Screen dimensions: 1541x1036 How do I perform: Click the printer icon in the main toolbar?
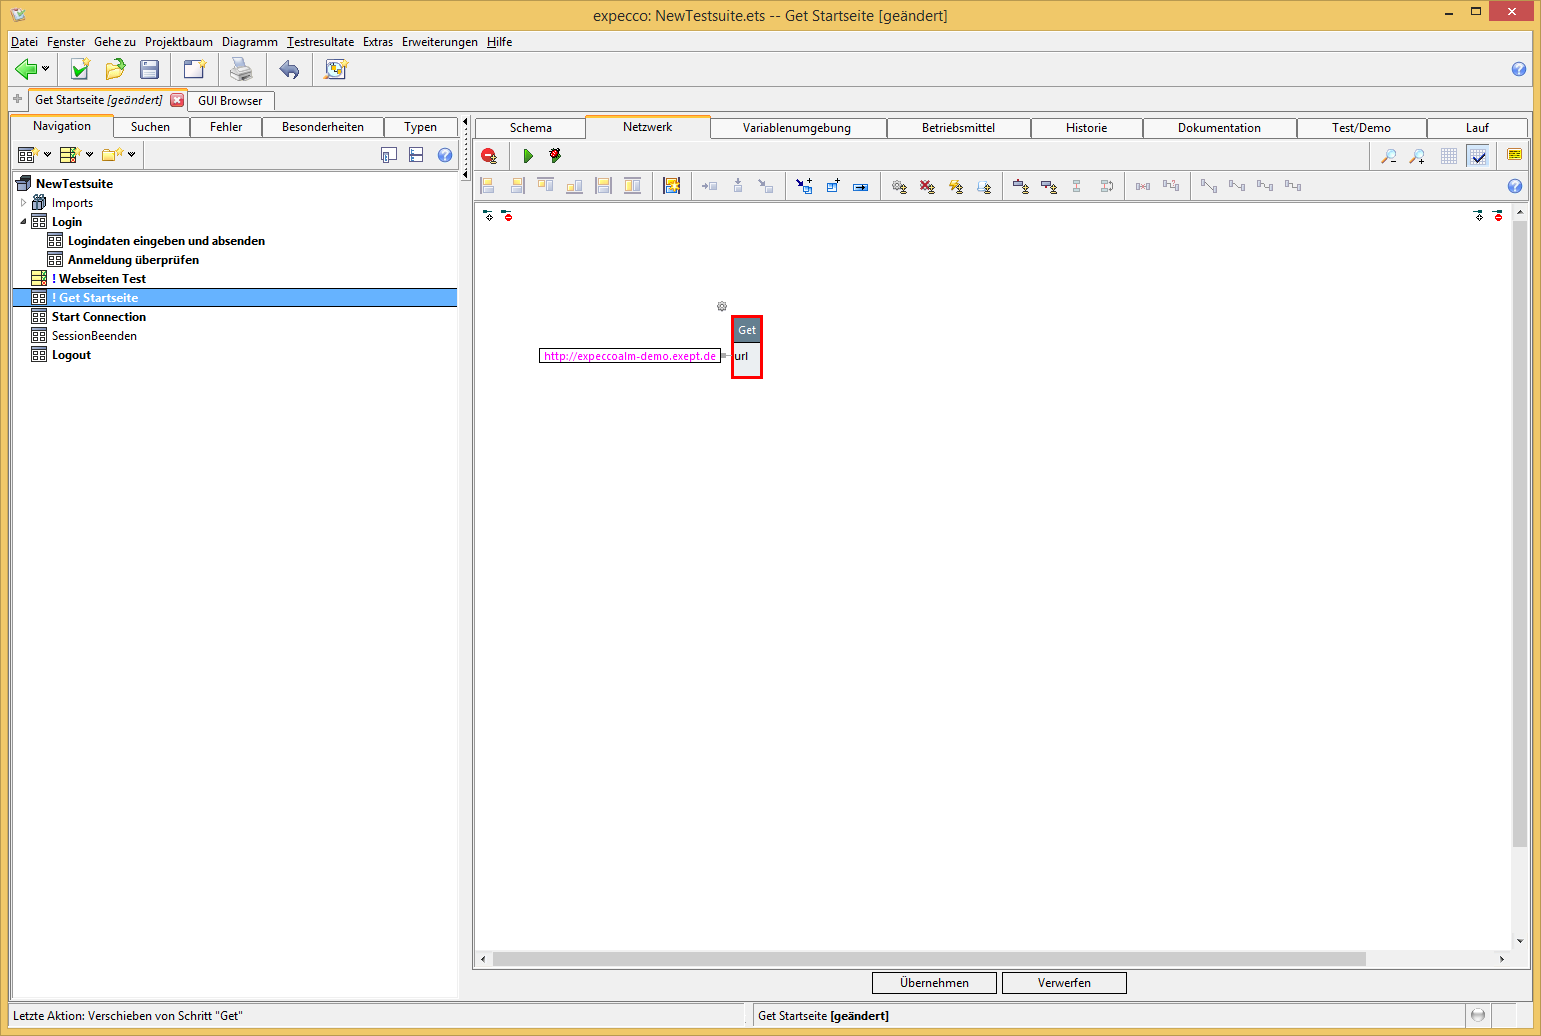click(241, 69)
